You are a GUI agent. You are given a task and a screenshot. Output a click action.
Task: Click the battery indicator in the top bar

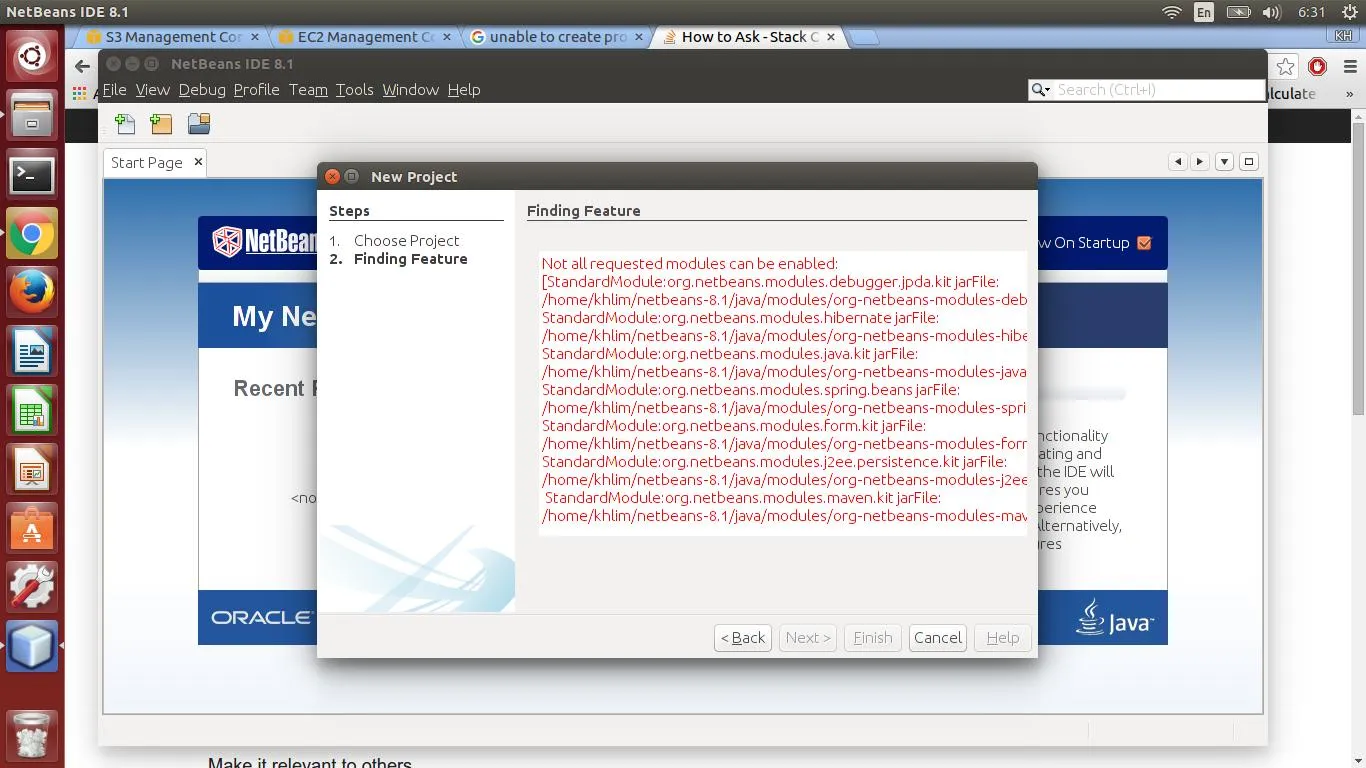pos(1238,12)
